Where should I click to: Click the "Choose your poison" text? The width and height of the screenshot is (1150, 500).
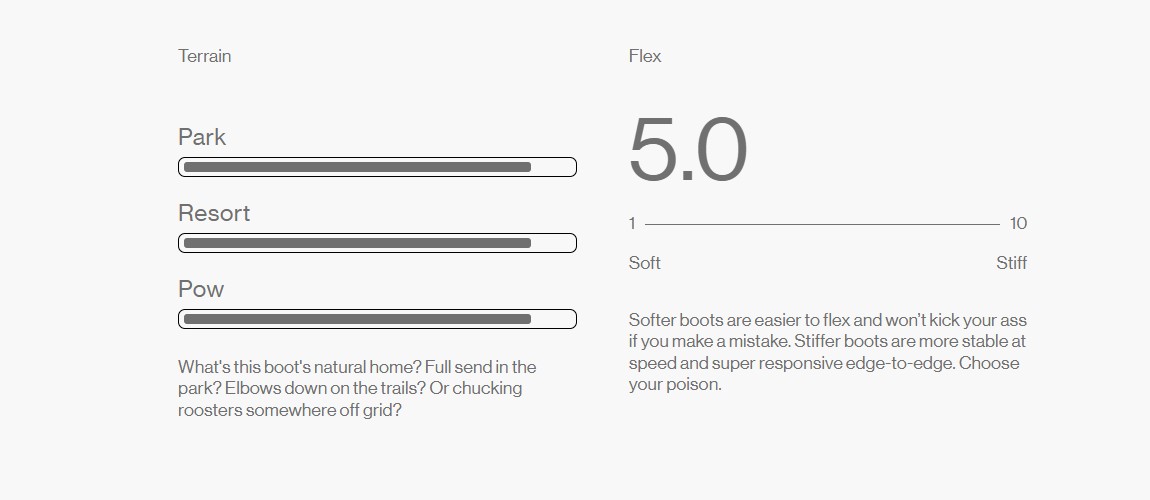990,363
